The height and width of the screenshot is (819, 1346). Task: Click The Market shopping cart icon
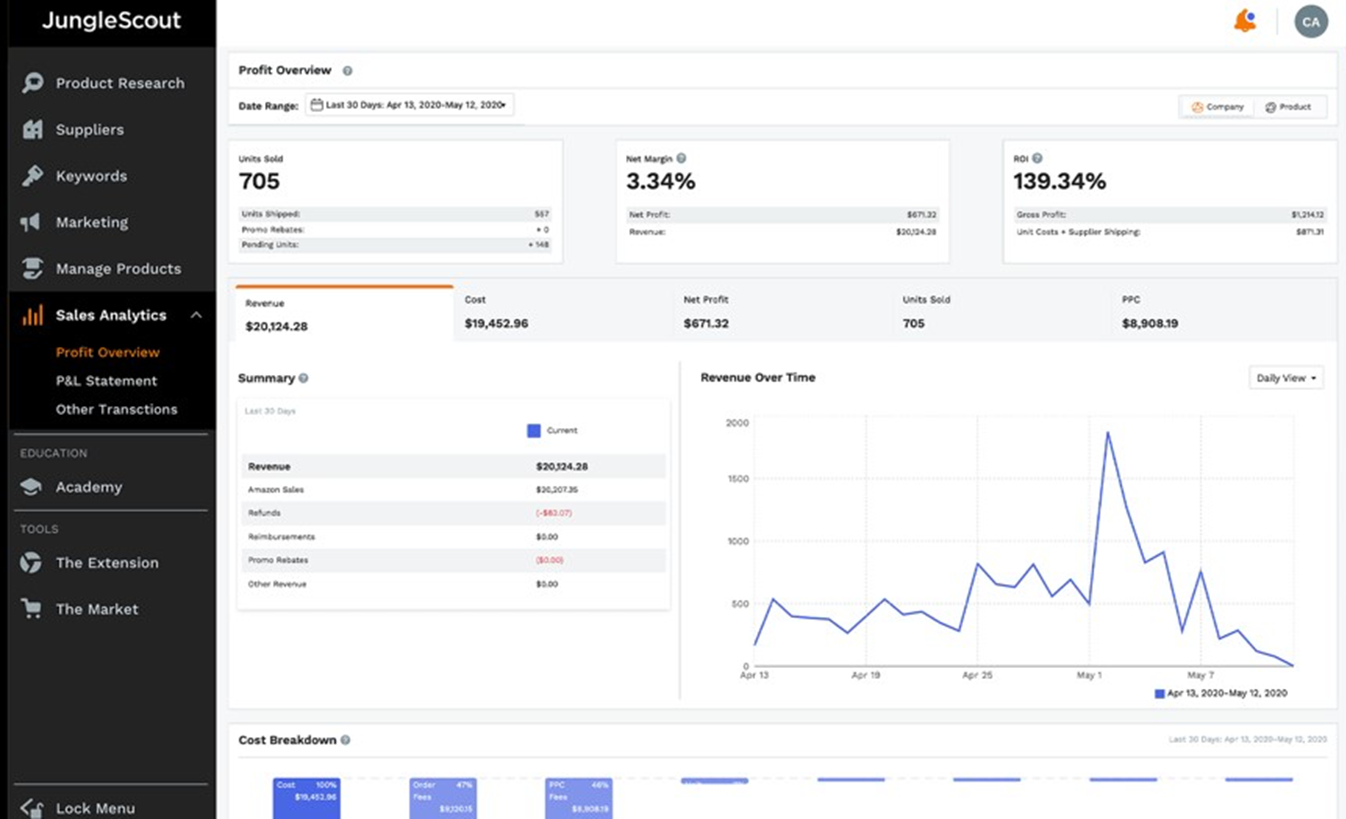(32, 608)
